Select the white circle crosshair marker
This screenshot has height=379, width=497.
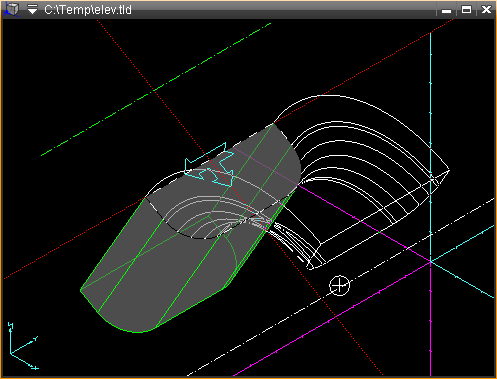pos(339,286)
